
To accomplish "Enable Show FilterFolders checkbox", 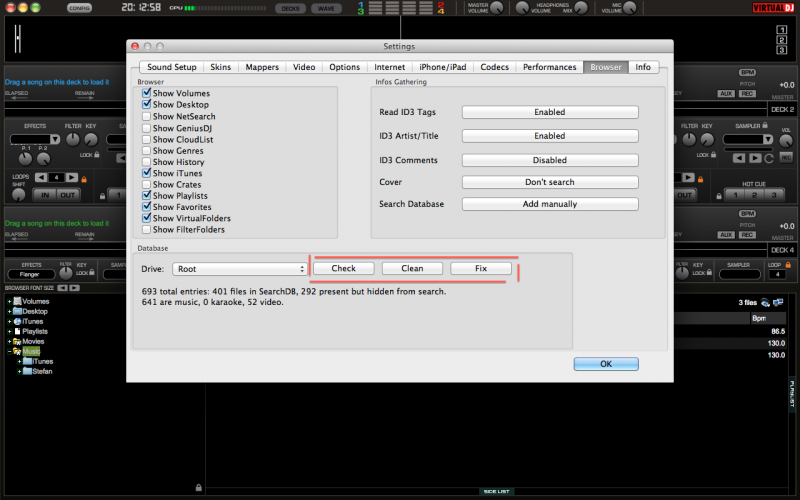I will tap(147, 230).
